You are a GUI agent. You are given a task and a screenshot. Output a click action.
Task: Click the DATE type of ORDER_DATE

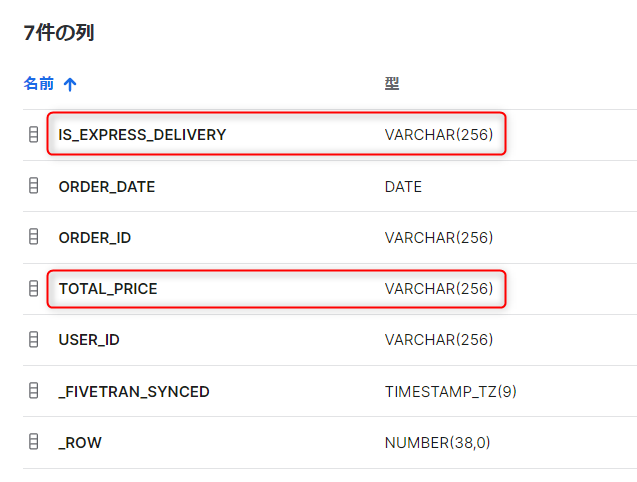coord(403,187)
